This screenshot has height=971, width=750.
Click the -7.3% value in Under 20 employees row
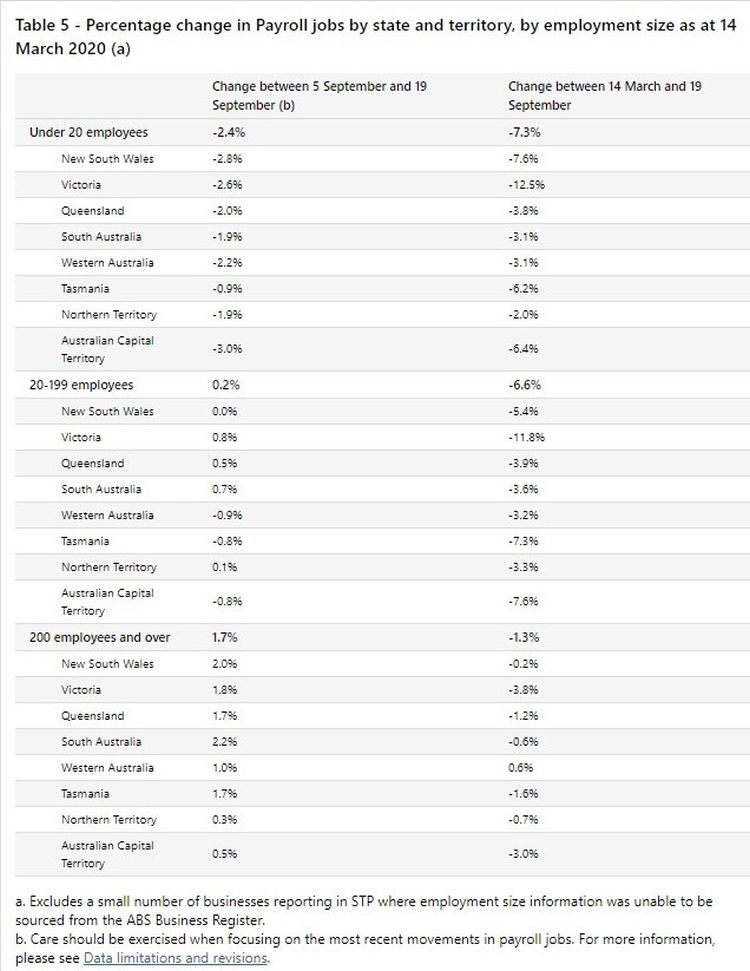pyautogui.click(x=525, y=133)
